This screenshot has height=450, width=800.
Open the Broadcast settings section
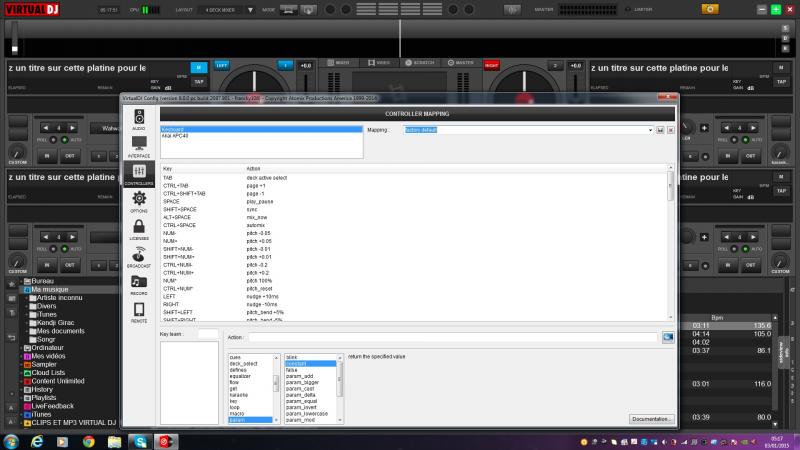click(139, 258)
